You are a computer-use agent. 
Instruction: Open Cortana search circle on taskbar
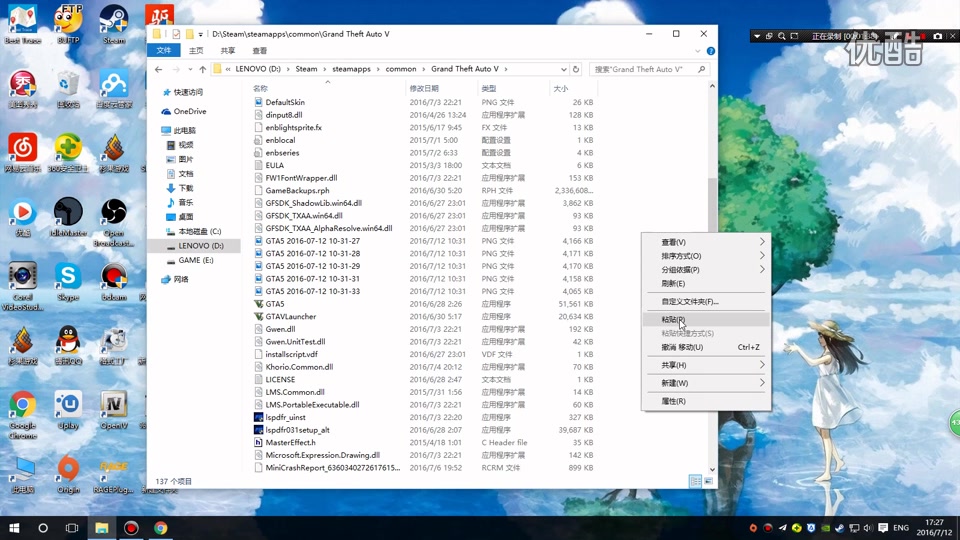pos(43,528)
